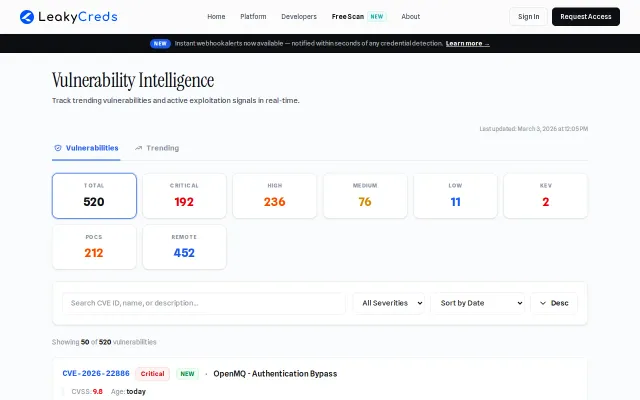Click the Showing 50 of 520 text

click(x=104, y=342)
